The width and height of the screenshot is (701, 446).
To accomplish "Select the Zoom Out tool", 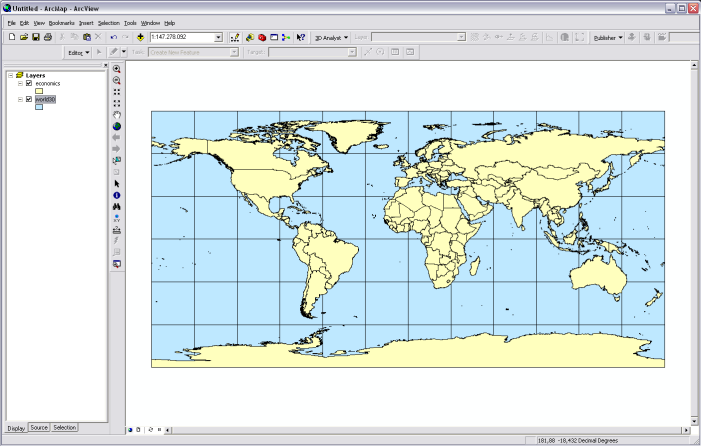I will pyautogui.click(x=117, y=80).
